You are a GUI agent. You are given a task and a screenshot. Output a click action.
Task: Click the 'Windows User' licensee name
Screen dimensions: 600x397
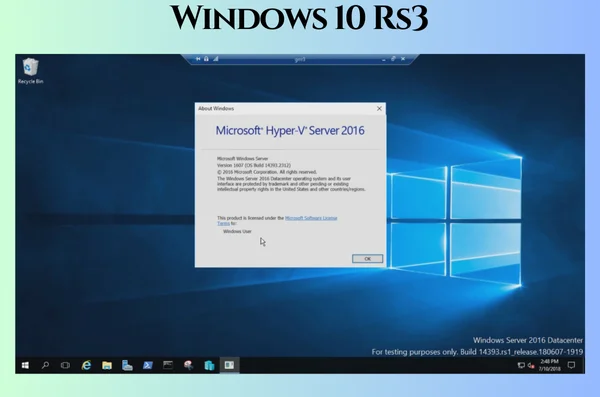point(237,232)
